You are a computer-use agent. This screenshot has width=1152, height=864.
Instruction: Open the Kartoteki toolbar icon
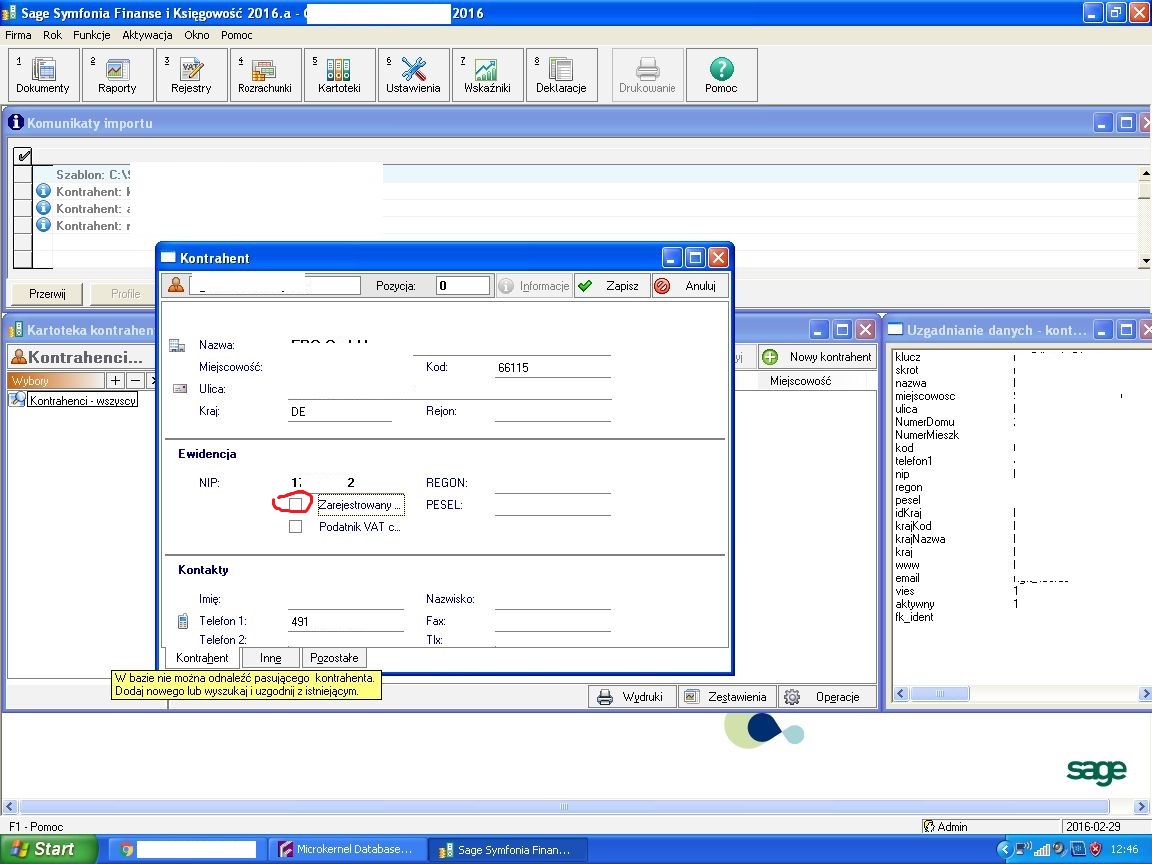339,75
